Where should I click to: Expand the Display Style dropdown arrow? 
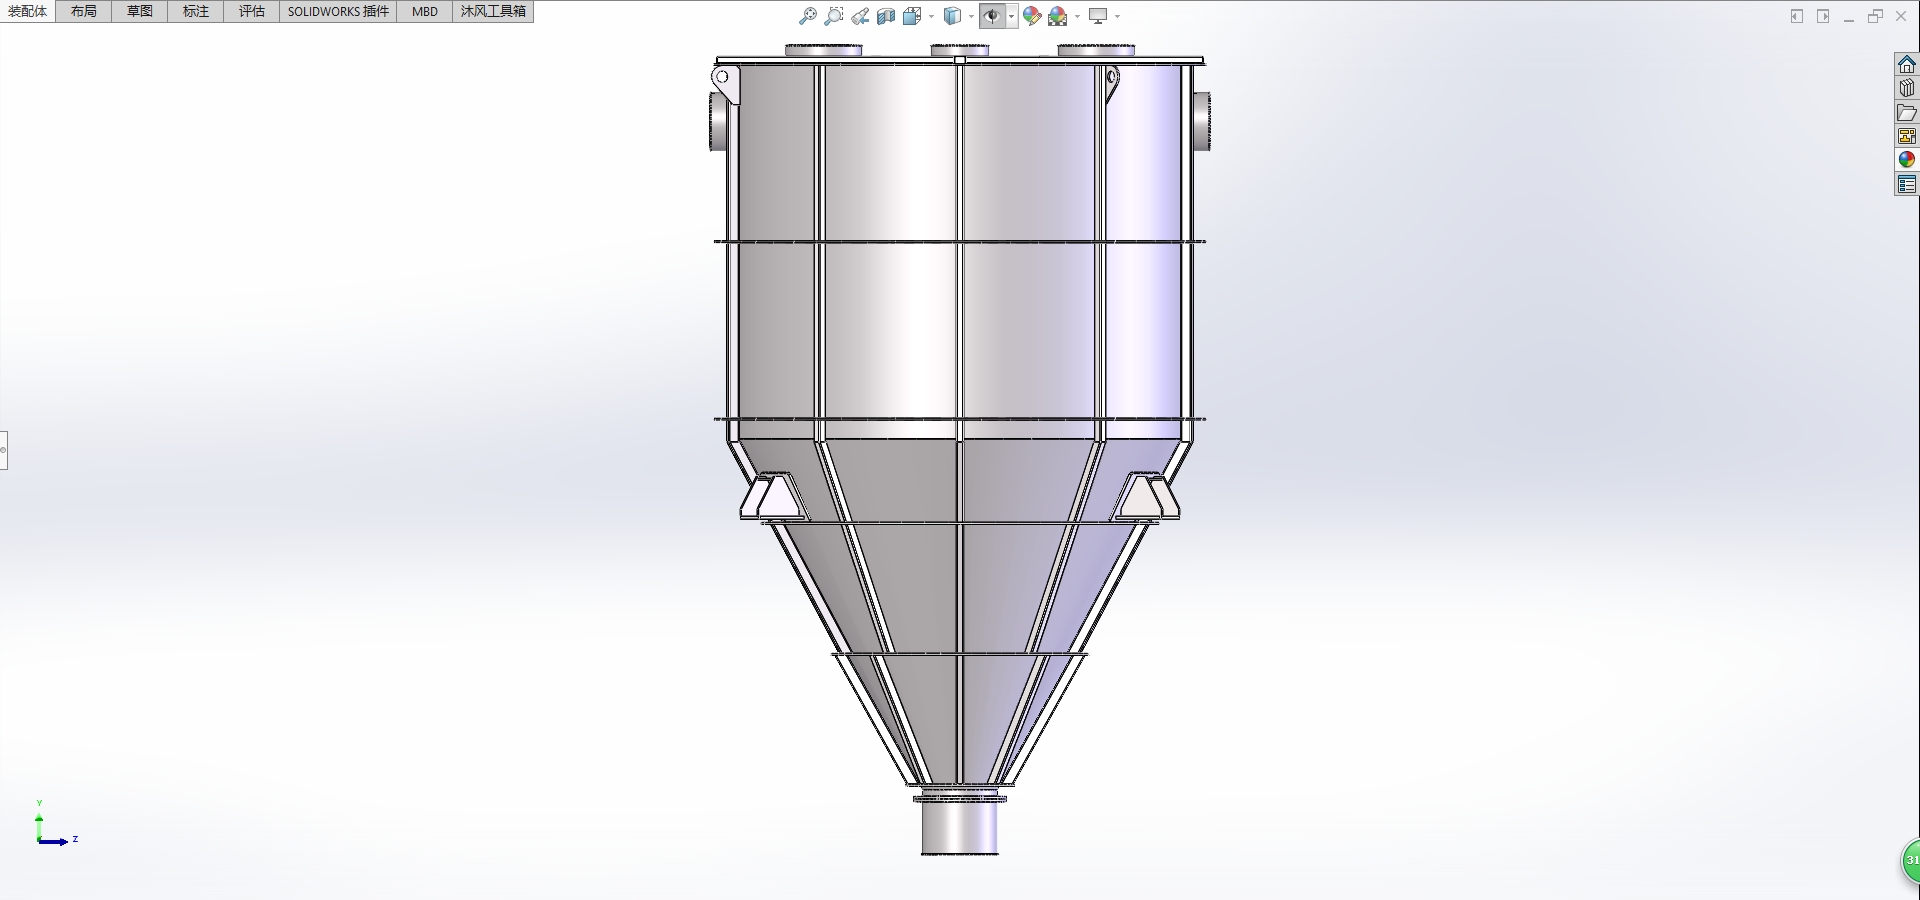(971, 16)
